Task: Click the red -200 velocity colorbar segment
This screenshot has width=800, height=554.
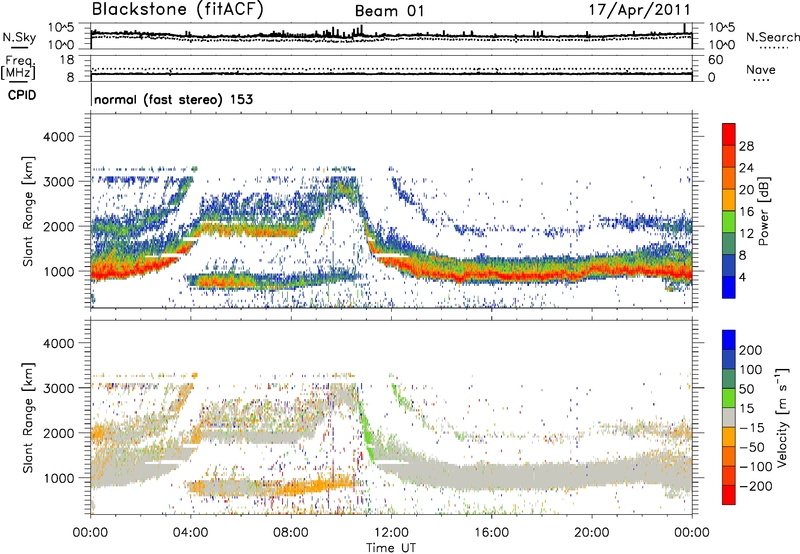Action: (x=729, y=495)
